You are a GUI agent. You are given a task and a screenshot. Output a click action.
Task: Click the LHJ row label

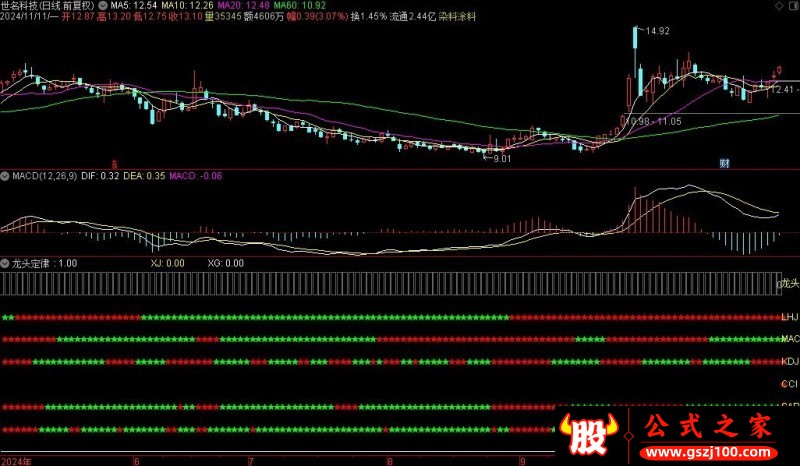[x=790, y=317]
